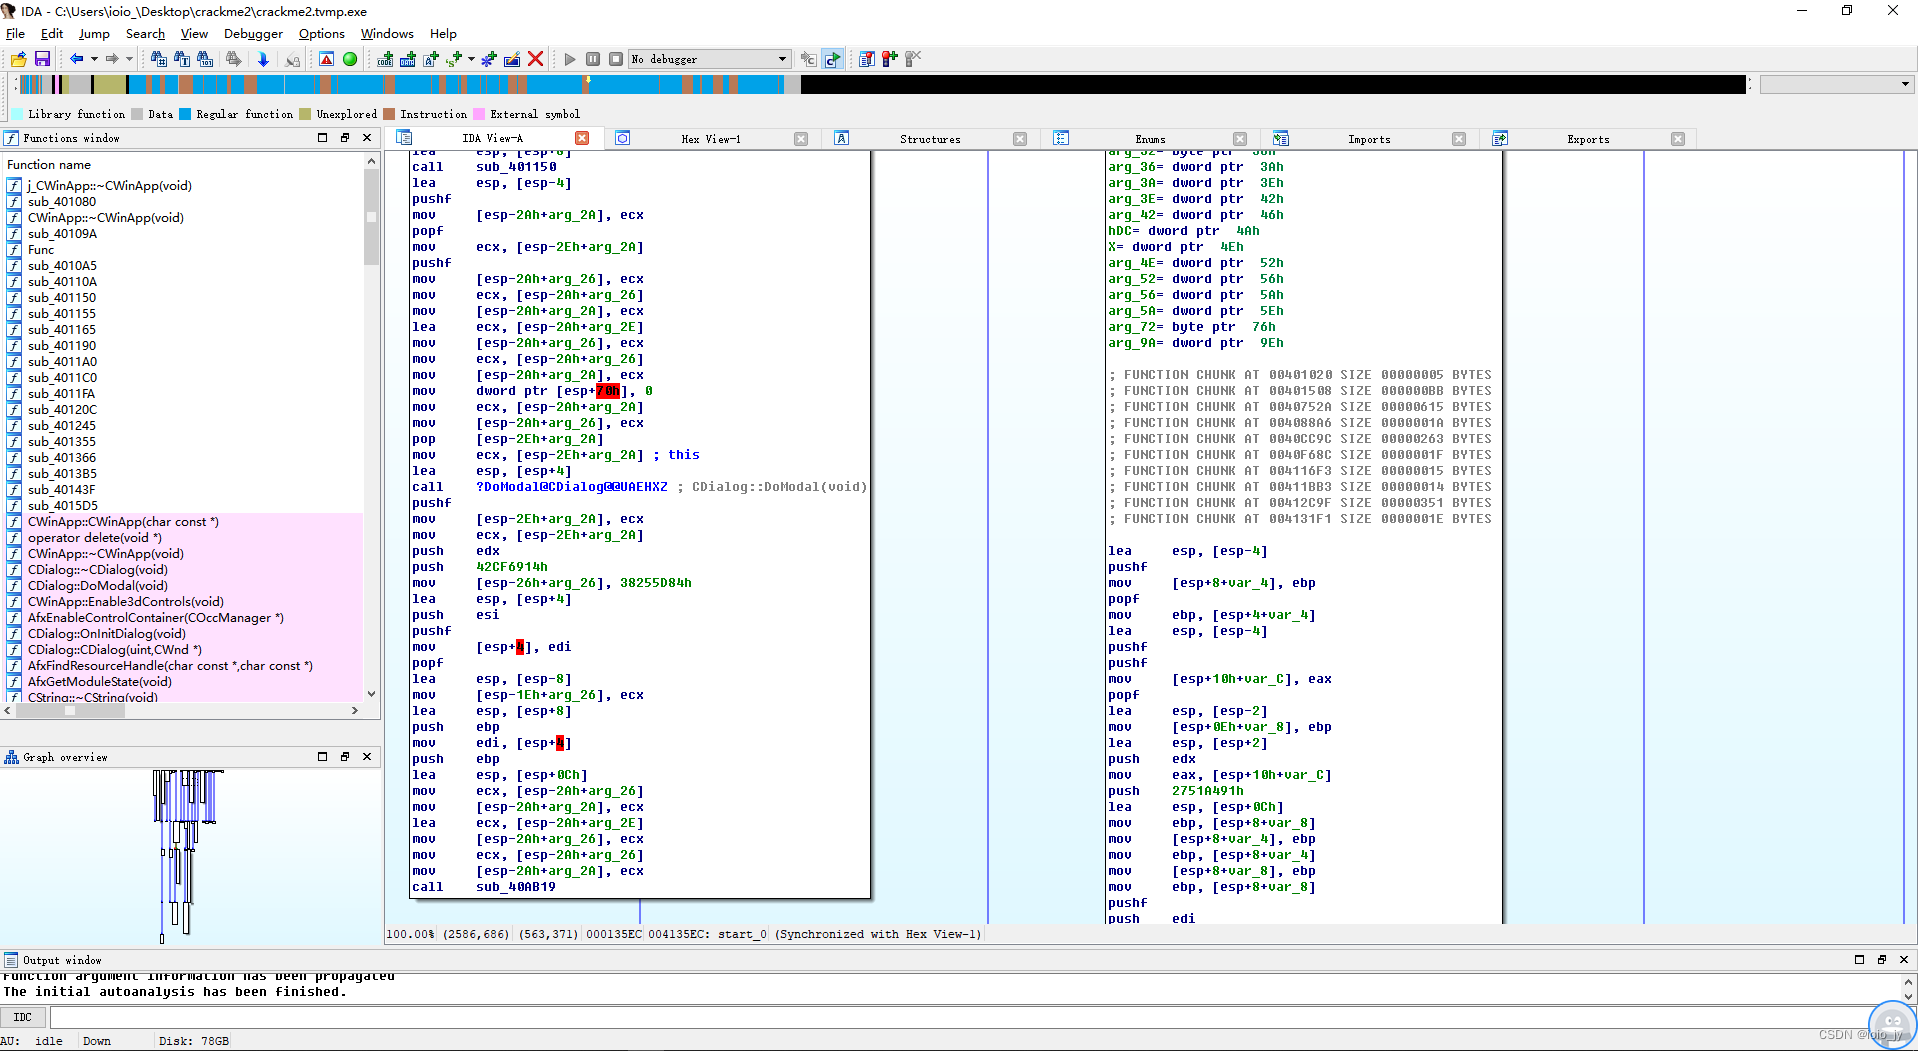Click the blue down-arrow toolbar icon
Image resolution: width=1918 pixels, height=1051 pixels.
[263, 60]
